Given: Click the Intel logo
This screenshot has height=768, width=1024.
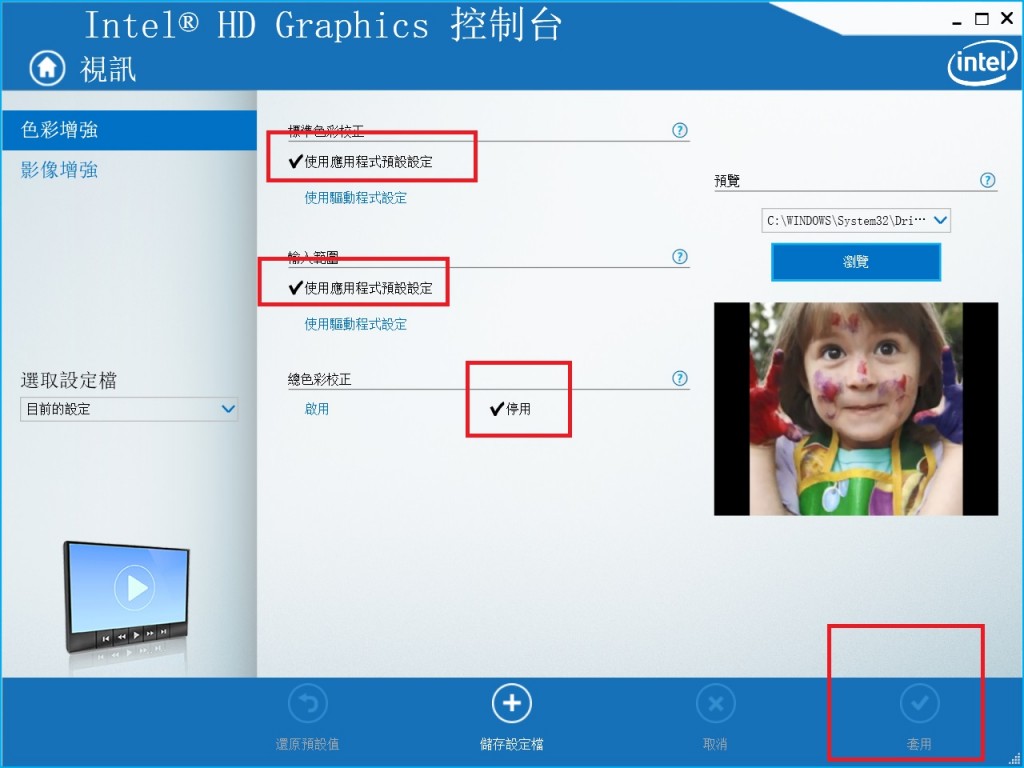Looking at the screenshot, I should click(982, 65).
